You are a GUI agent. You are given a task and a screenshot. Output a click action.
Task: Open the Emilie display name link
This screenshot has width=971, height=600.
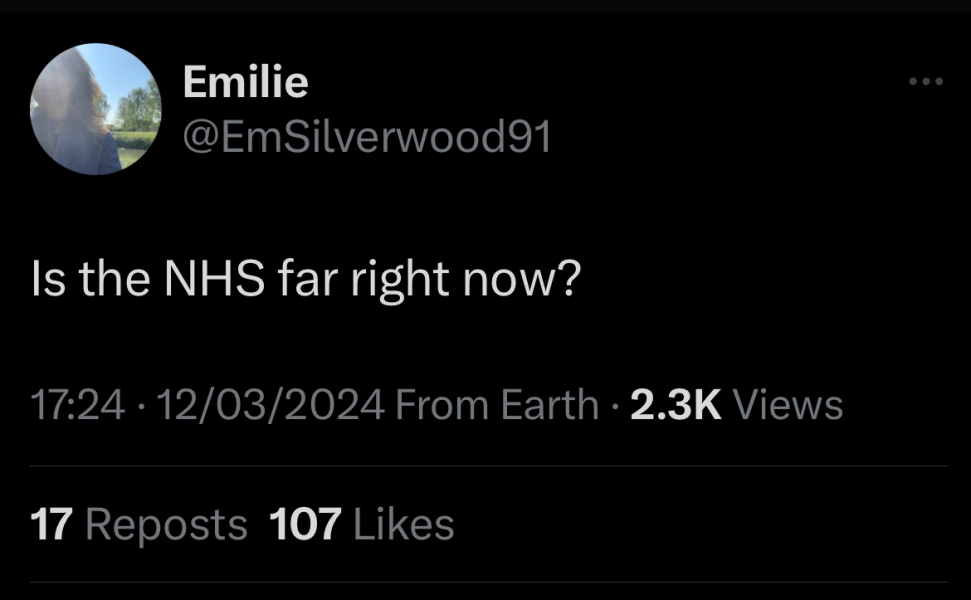(245, 83)
